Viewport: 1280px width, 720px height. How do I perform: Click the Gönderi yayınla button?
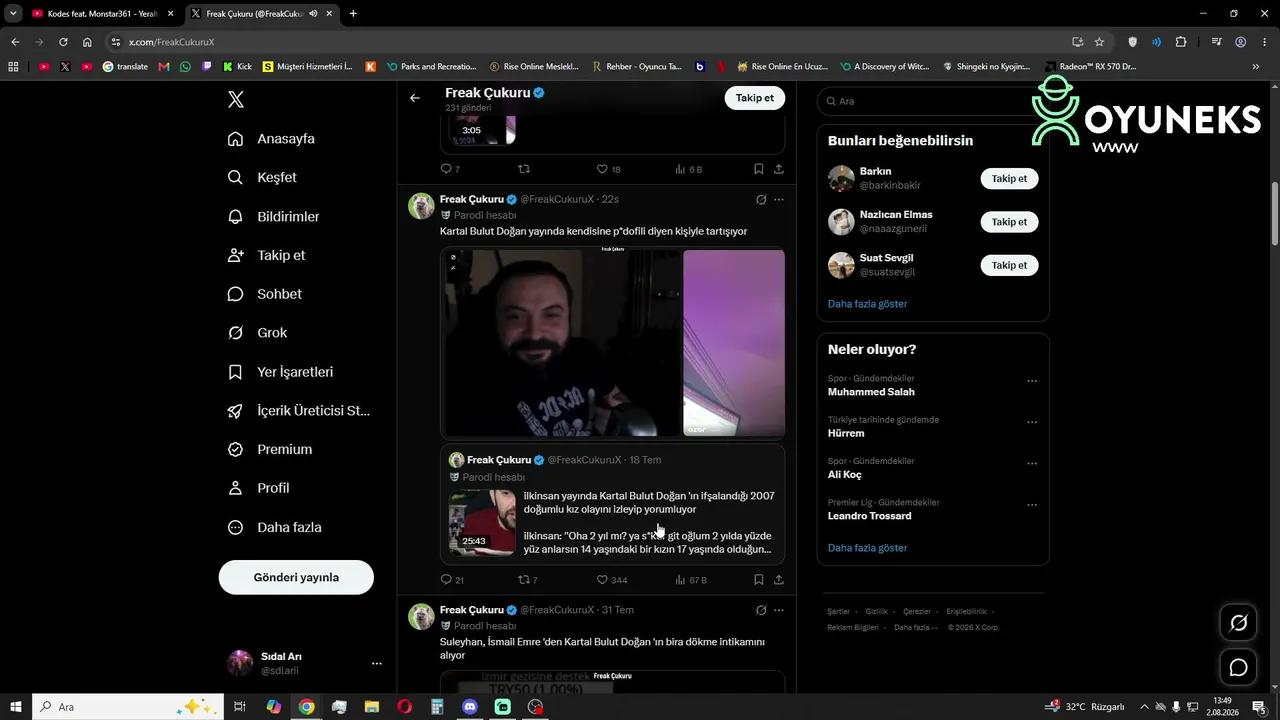296,577
